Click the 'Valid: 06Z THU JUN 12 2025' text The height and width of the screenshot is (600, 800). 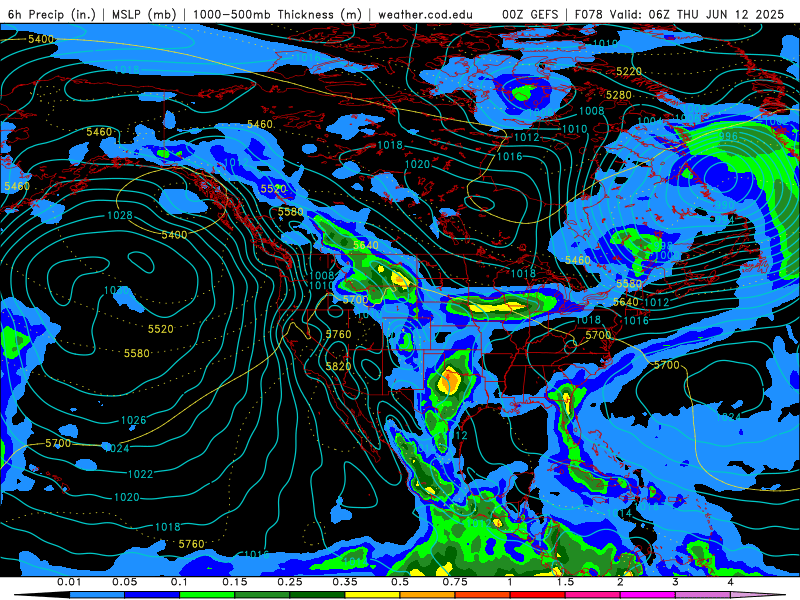click(x=697, y=14)
